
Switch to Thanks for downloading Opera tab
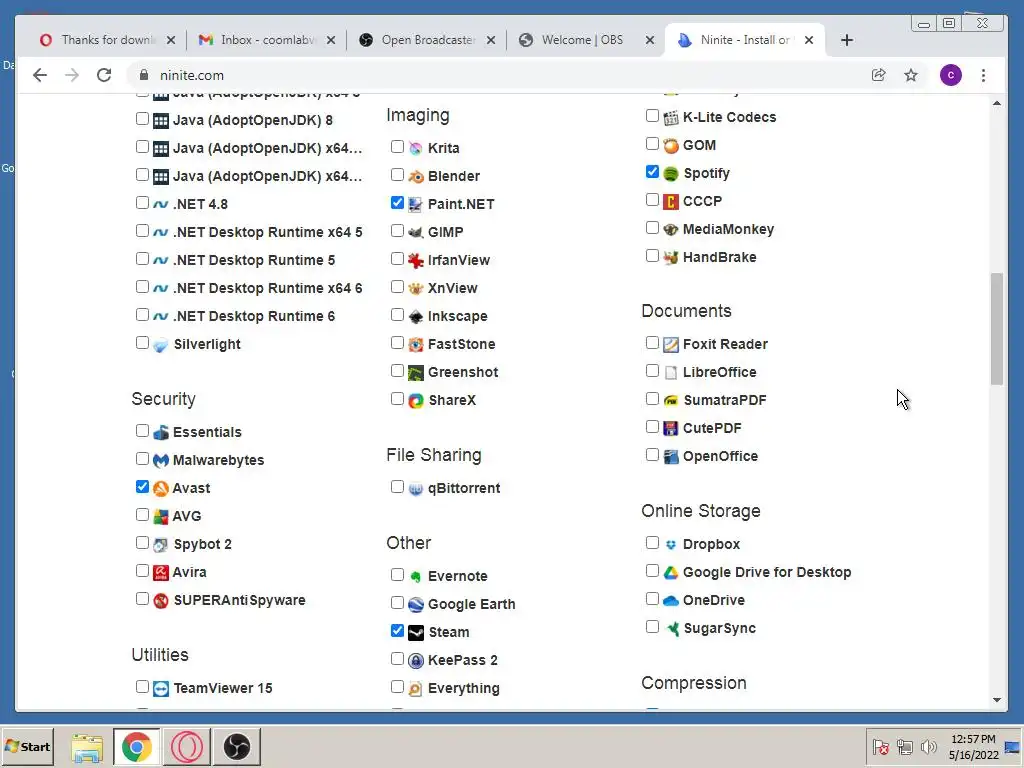(x=107, y=40)
